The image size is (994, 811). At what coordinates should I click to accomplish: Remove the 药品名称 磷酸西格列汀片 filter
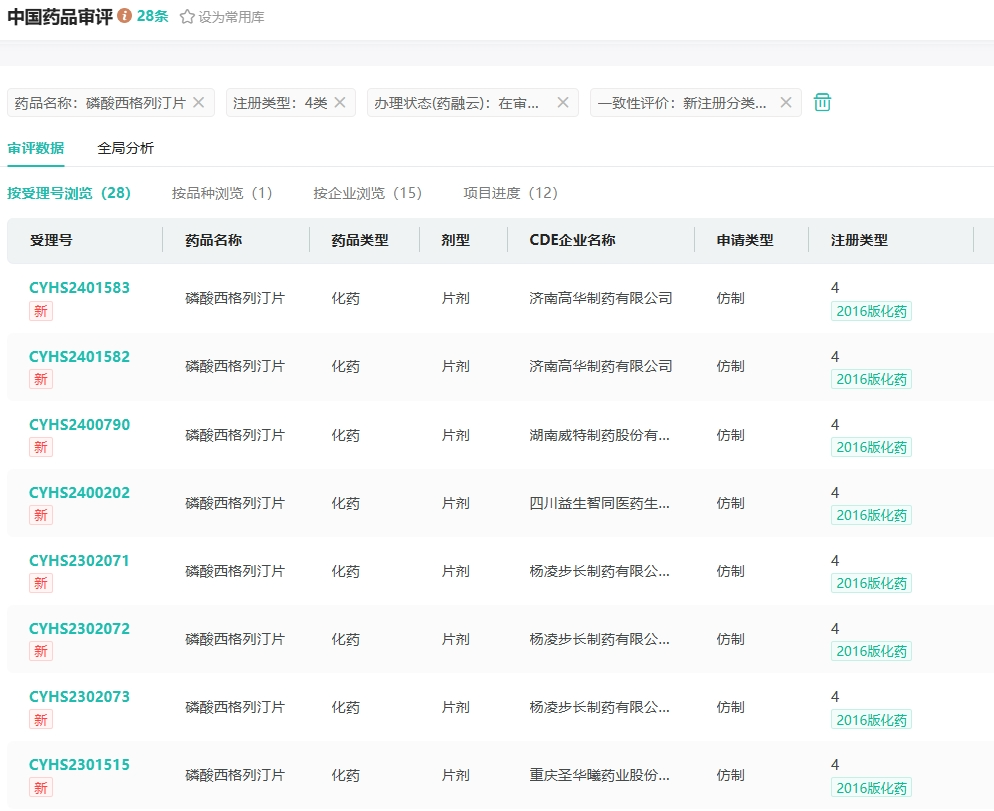pyautogui.click(x=198, y=102)
